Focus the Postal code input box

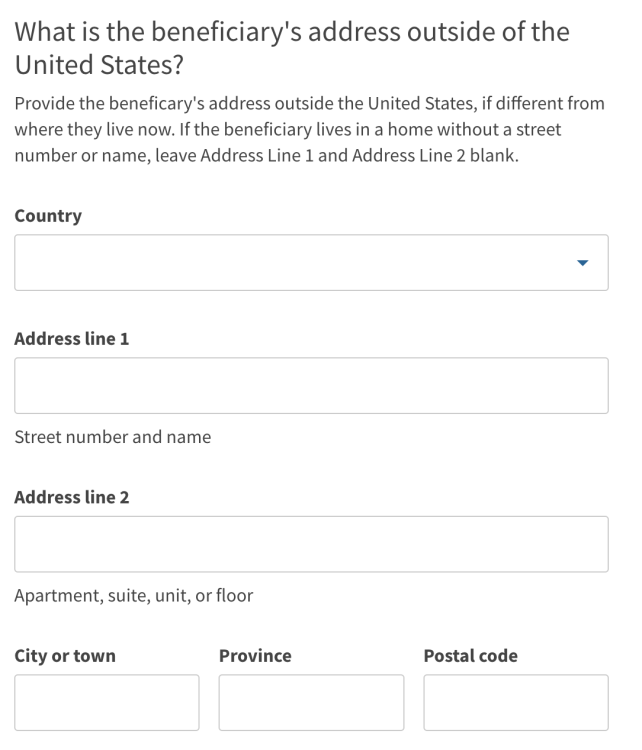(516, 703)
